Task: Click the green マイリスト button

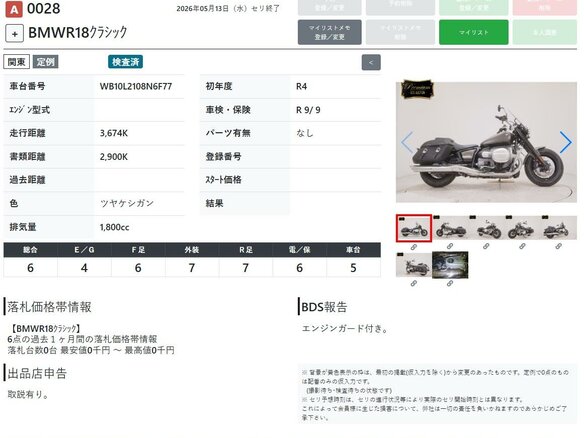Action: pyautogui.click(x=473, y=32)
